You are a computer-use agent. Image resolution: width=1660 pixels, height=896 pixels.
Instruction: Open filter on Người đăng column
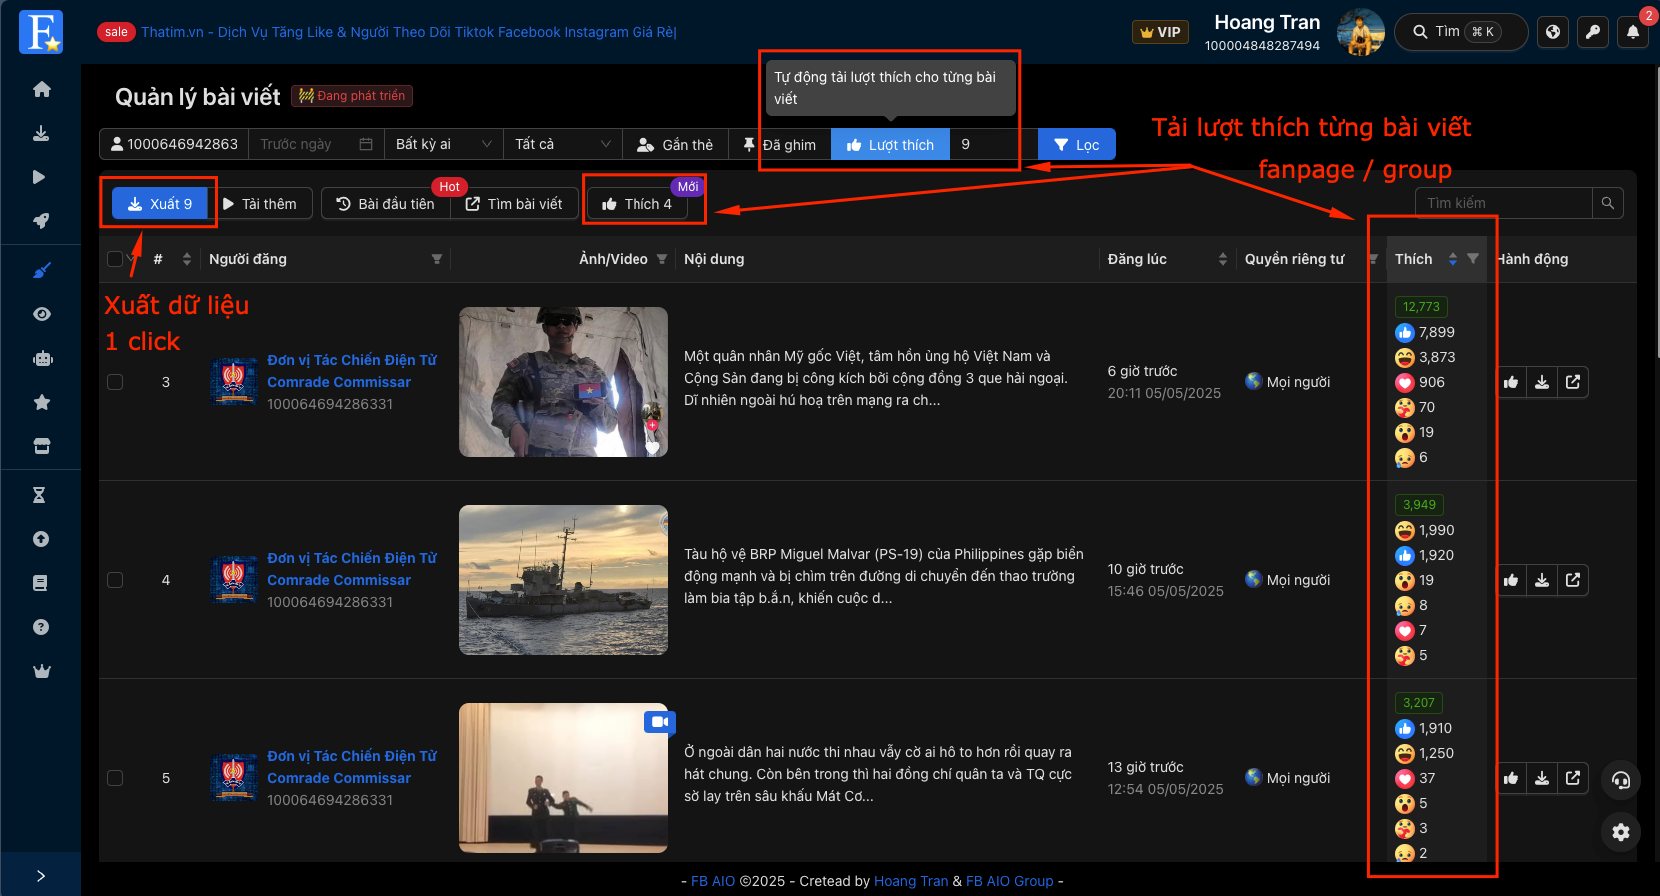coord(437,259)
